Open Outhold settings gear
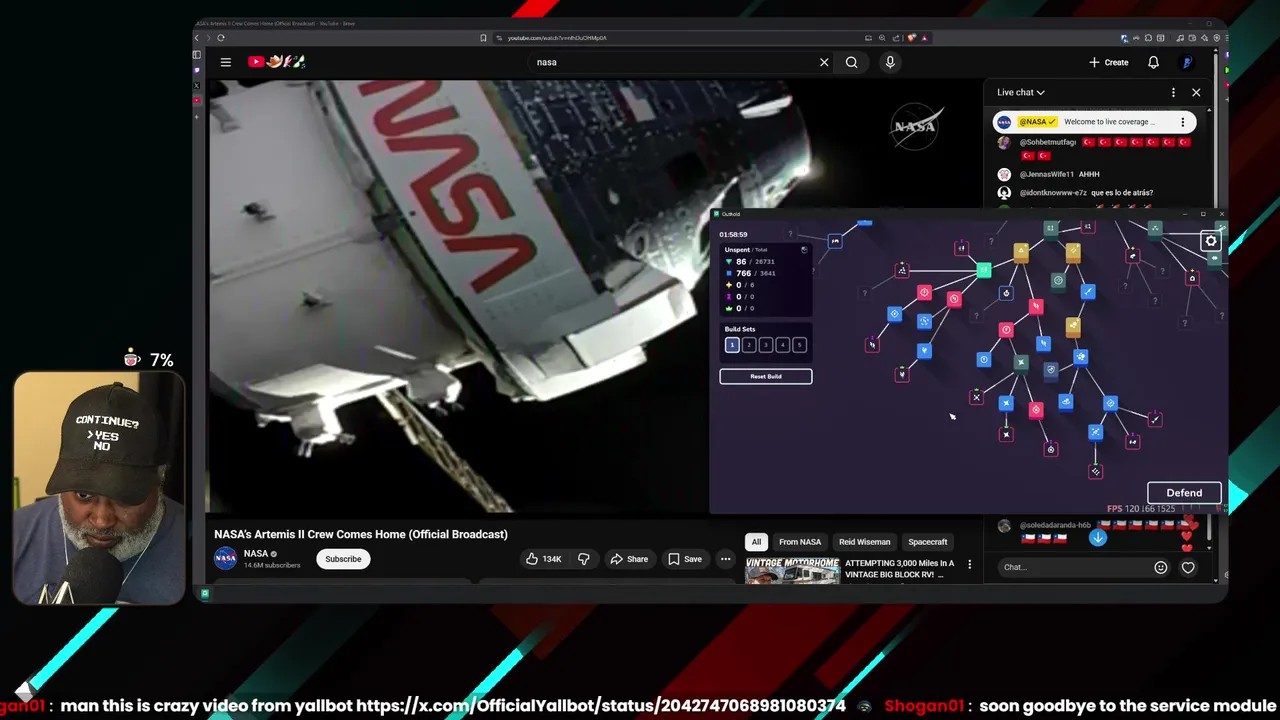 (1211, 241)
